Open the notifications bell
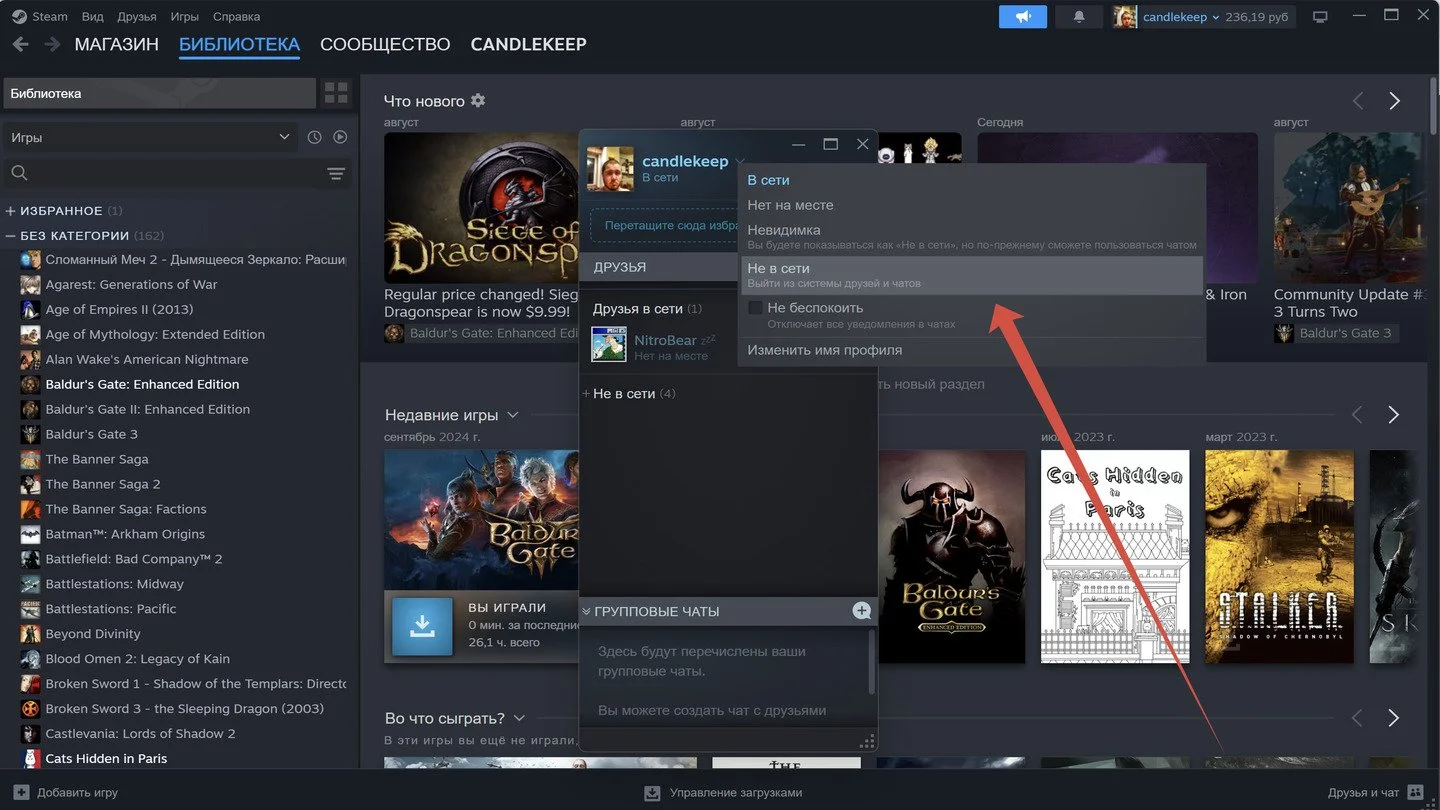Viewport: 1440px width, 810px height. (x=1079, y=17)
